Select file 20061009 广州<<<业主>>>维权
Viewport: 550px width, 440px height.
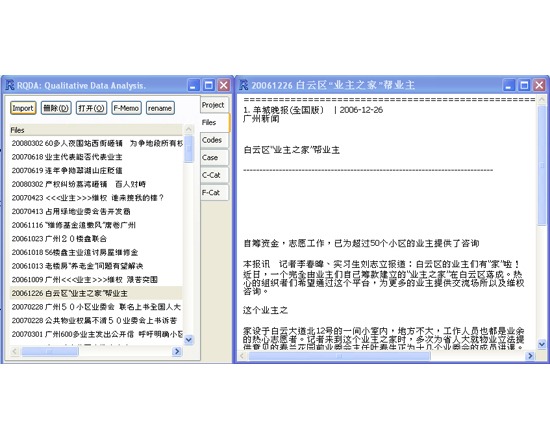tap(96, 280)
